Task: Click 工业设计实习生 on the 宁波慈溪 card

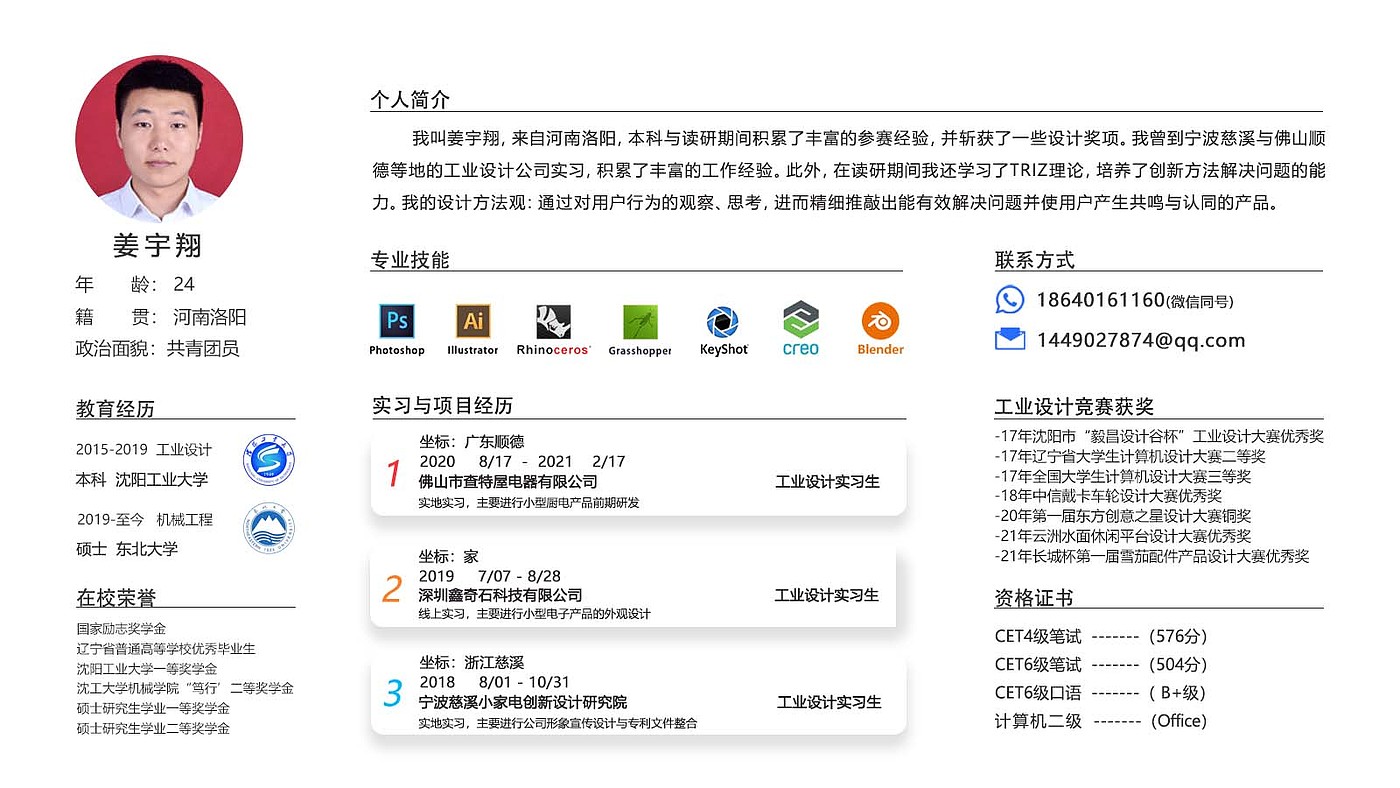Action: [x=830, y=702]
